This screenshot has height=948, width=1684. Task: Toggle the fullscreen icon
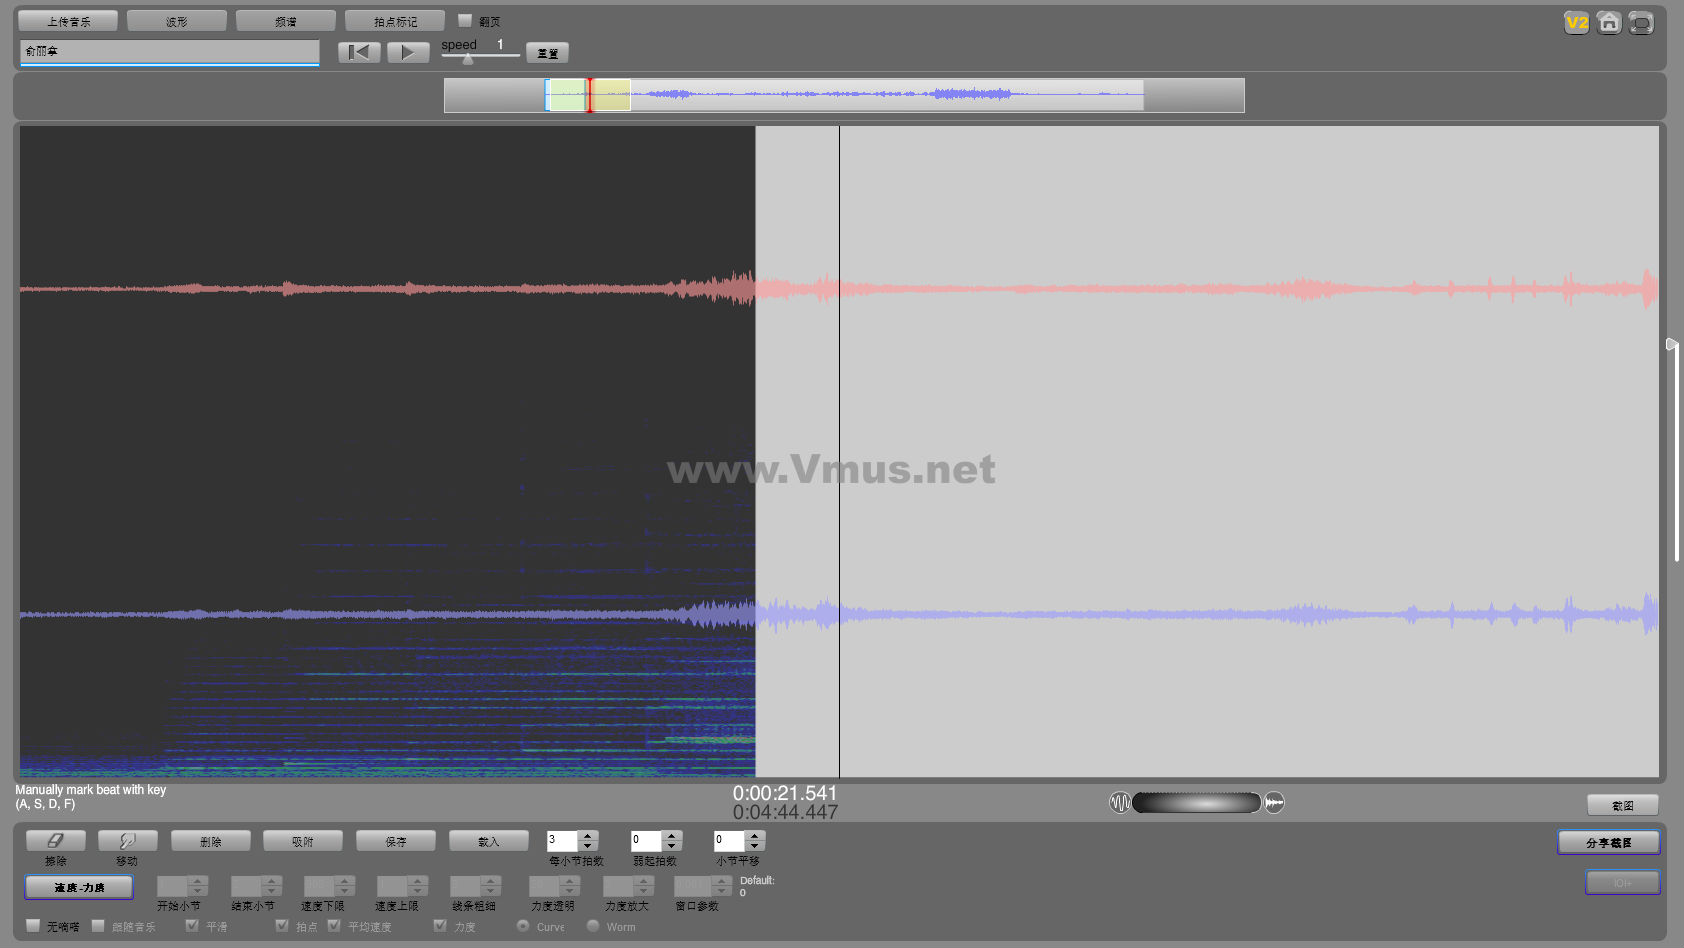[1640, 23]
